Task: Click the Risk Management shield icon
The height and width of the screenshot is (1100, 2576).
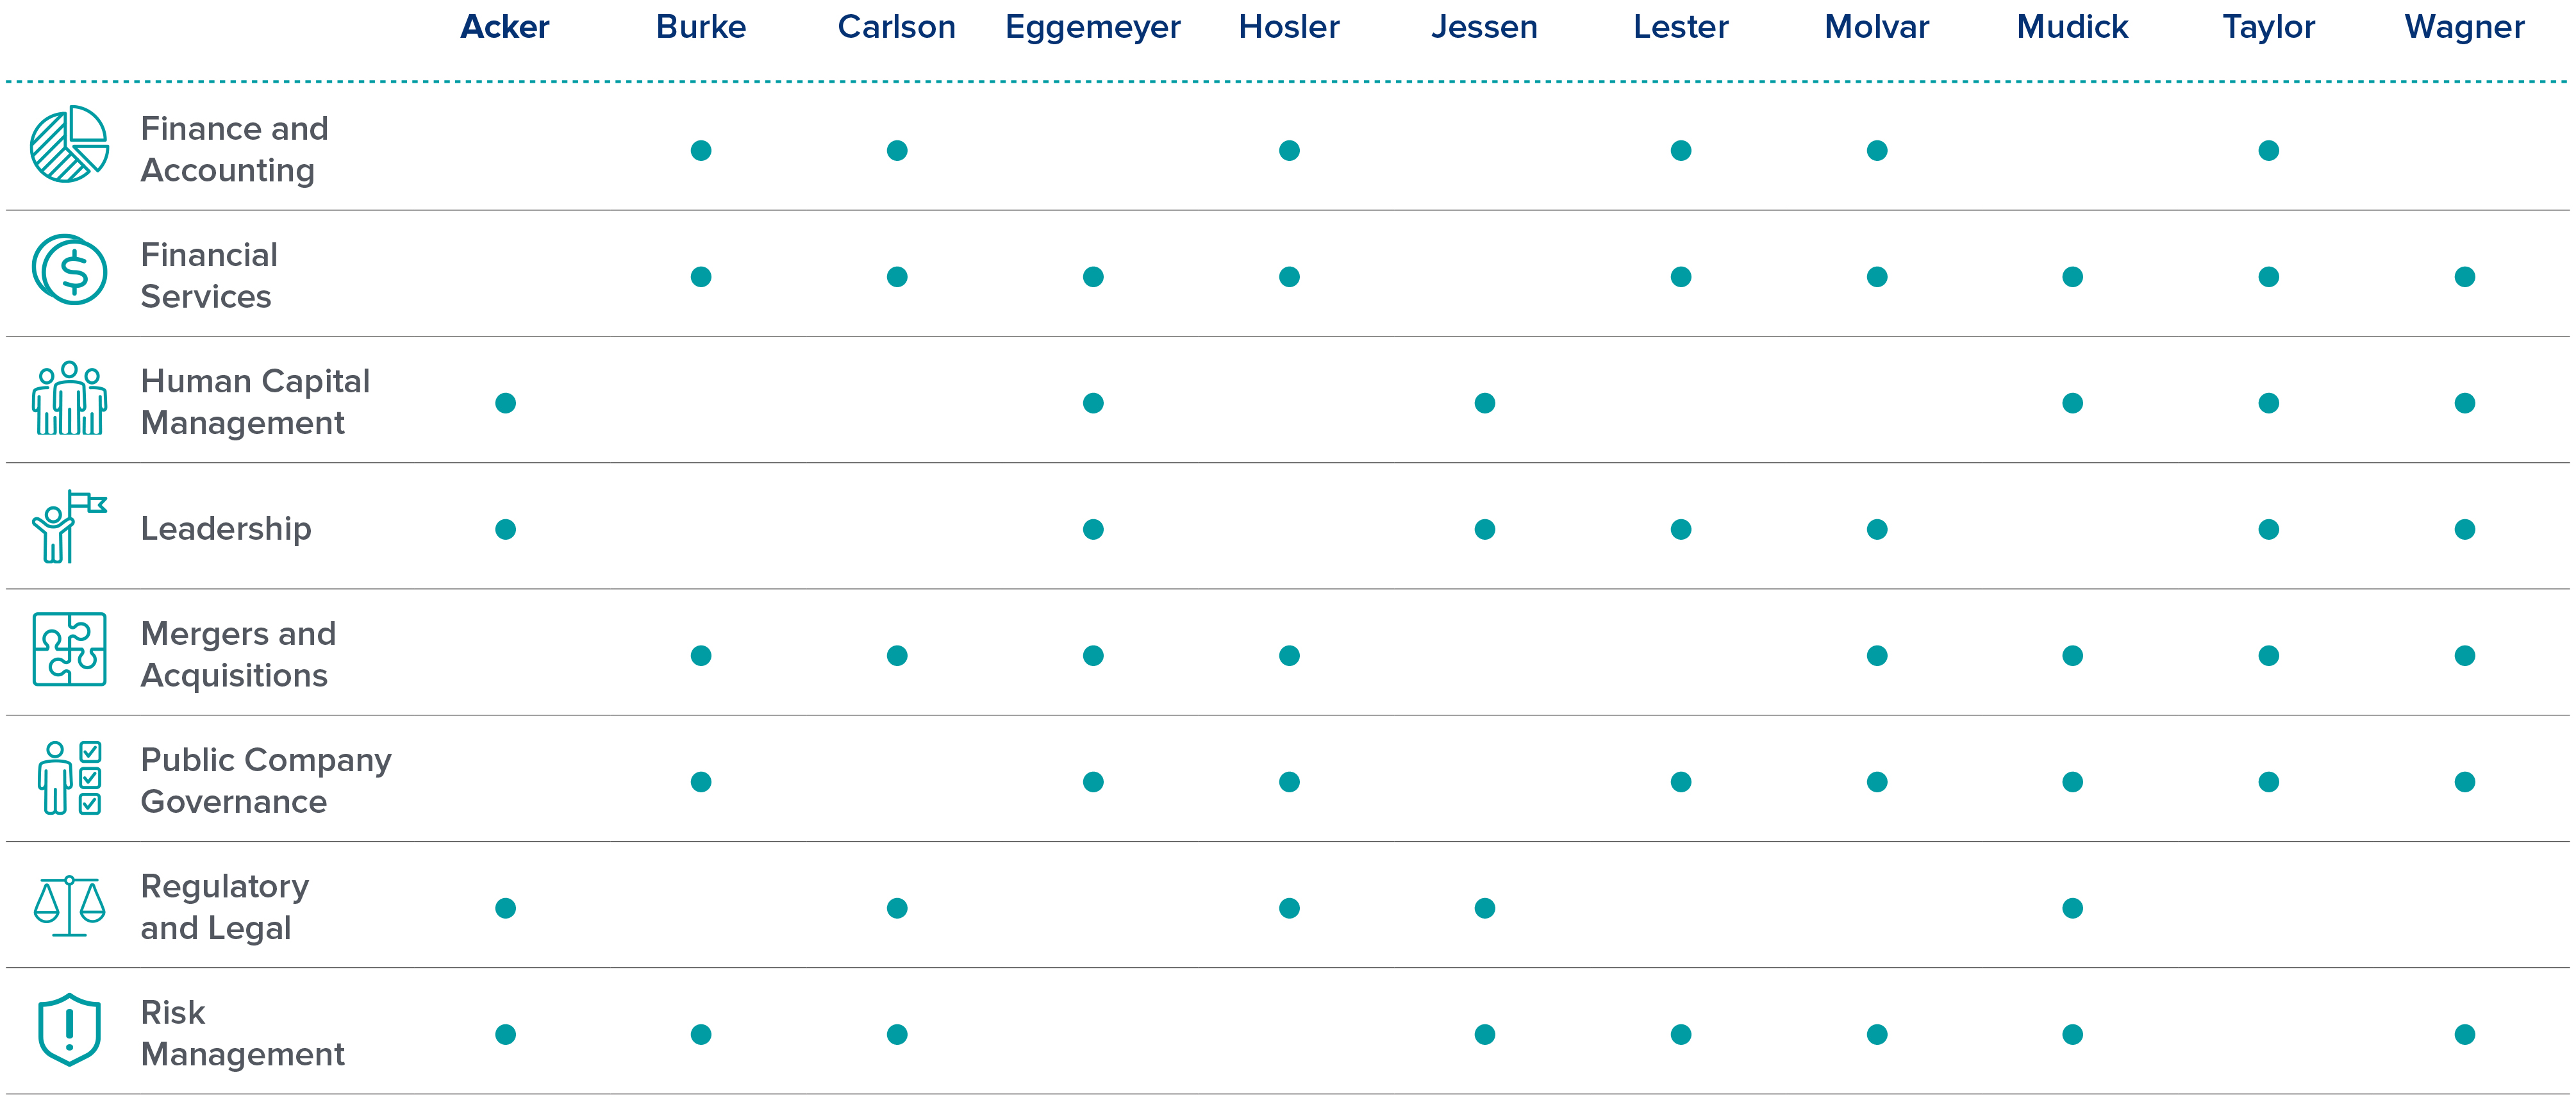Action: pyautogui.click(x=69, y=1030)
